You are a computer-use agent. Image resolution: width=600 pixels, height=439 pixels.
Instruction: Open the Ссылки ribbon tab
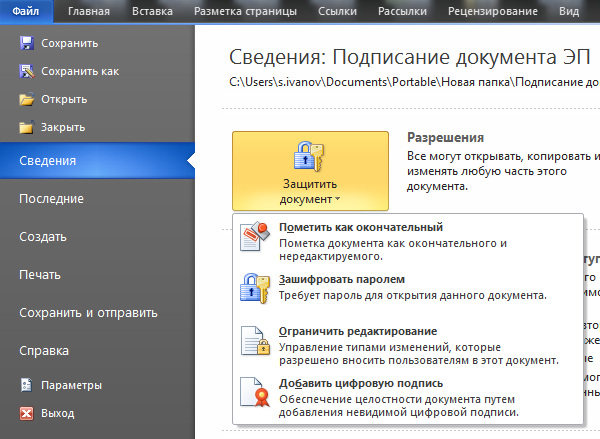coord(338,11)
